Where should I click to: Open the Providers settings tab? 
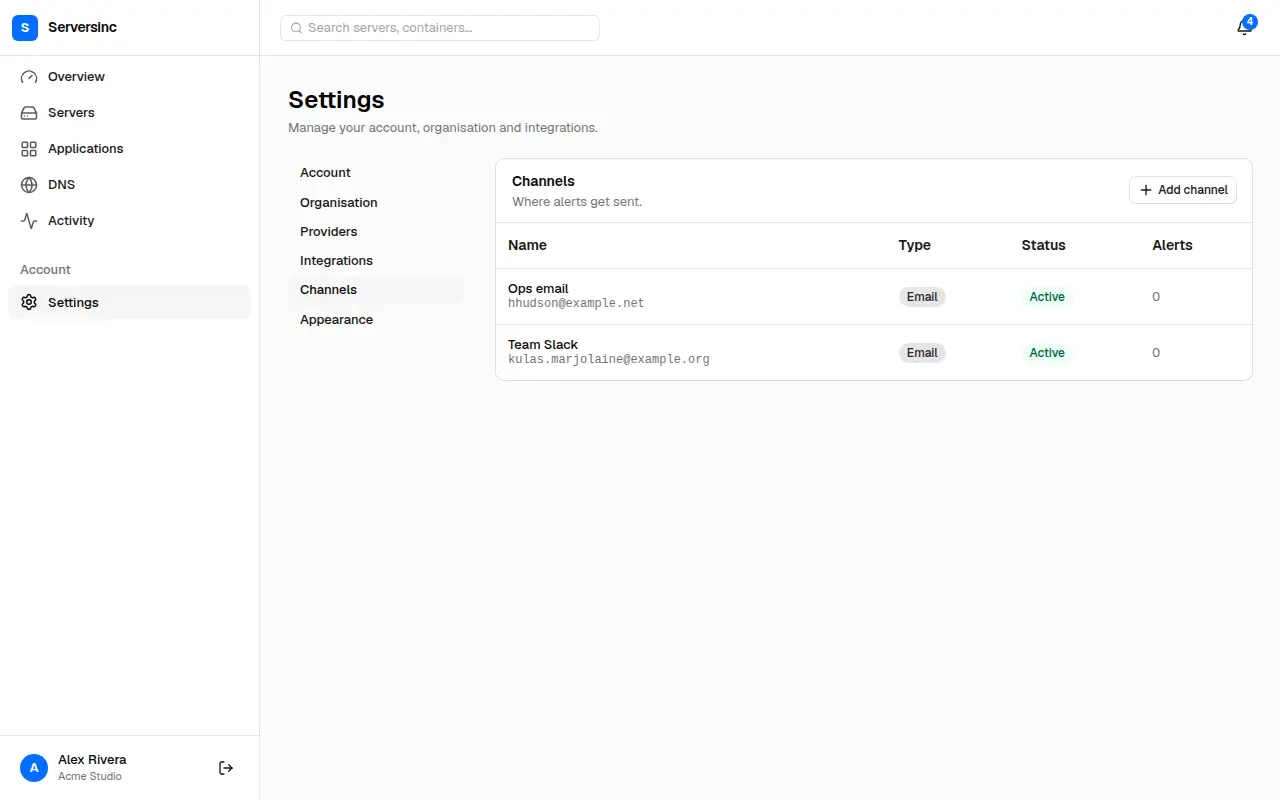376,232
